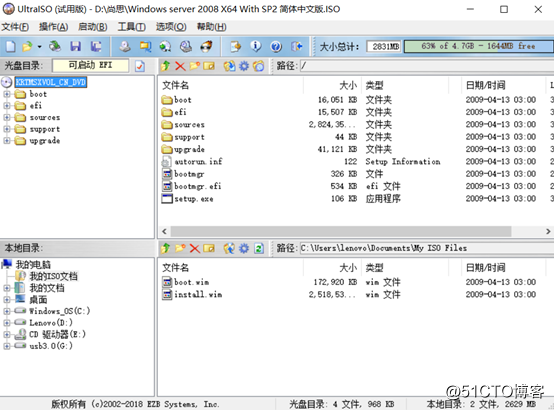The height and width of the screenshot is (410, 554).
Task: Expand the efi folder in disc tree
Action: click(x=7, y=106)
